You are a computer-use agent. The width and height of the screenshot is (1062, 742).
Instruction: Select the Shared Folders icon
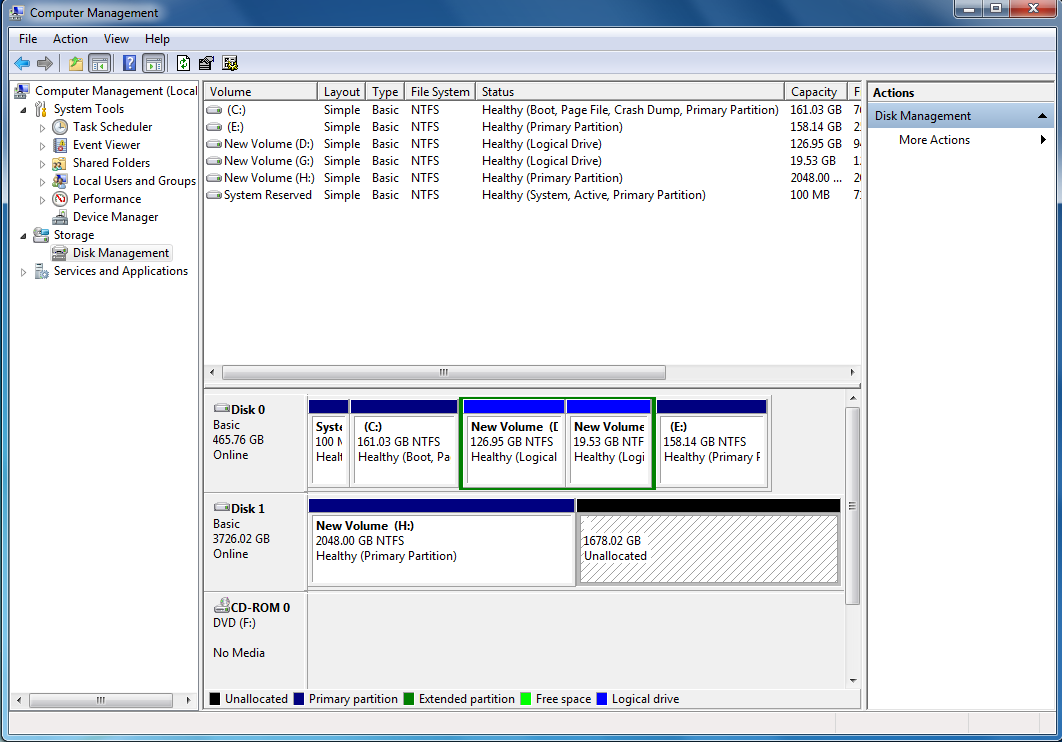coord(60,163)
